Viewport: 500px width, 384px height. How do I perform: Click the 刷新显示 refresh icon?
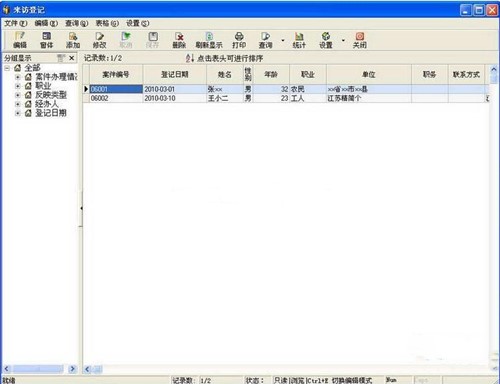coord(209,40)
